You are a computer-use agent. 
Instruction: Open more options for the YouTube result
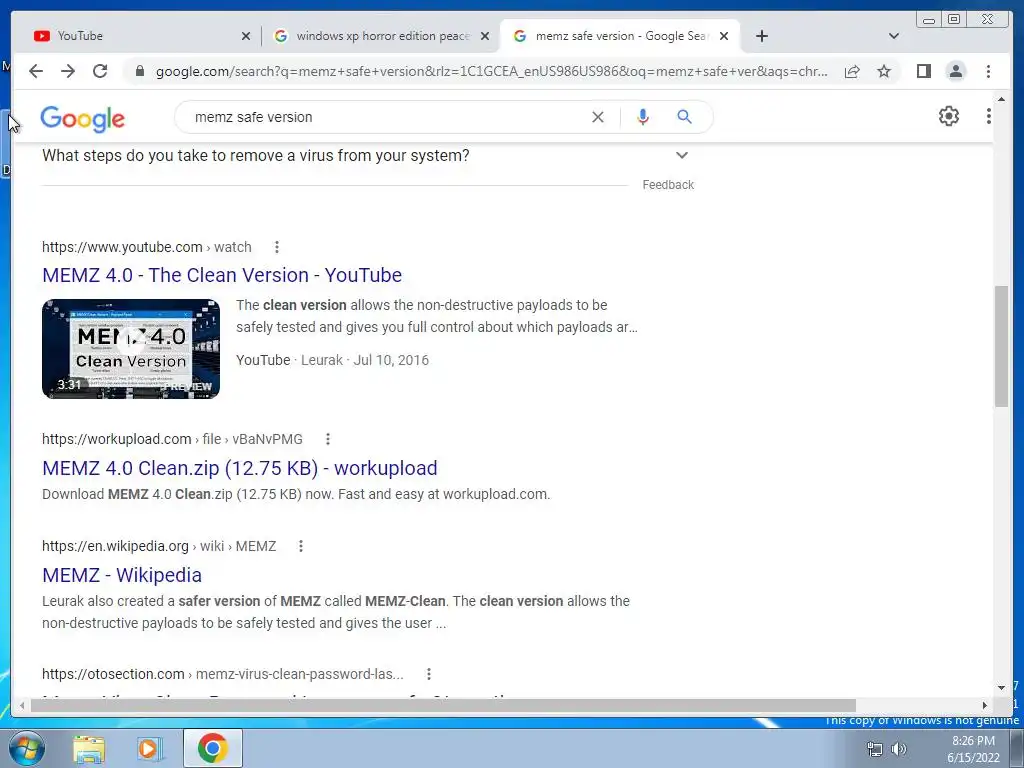(277, 247)
